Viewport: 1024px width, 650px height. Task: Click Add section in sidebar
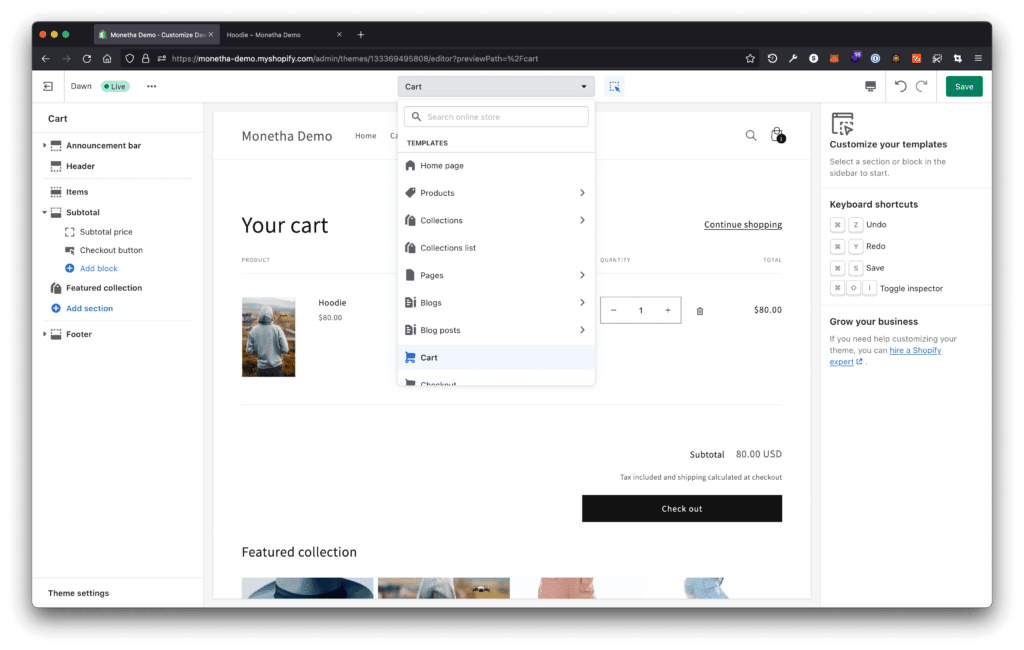[89, 308]
